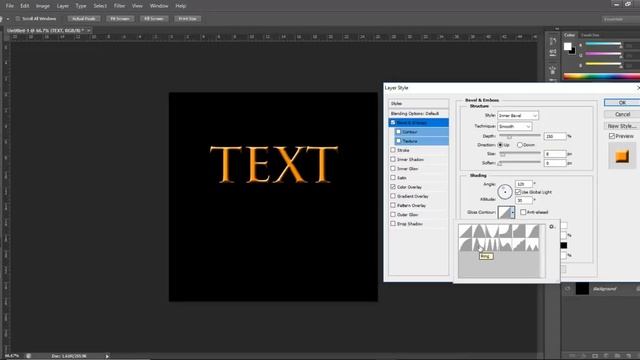The image size is (640, 360).
Task: Close the Untitled-1 document tab
Action: 89,30
